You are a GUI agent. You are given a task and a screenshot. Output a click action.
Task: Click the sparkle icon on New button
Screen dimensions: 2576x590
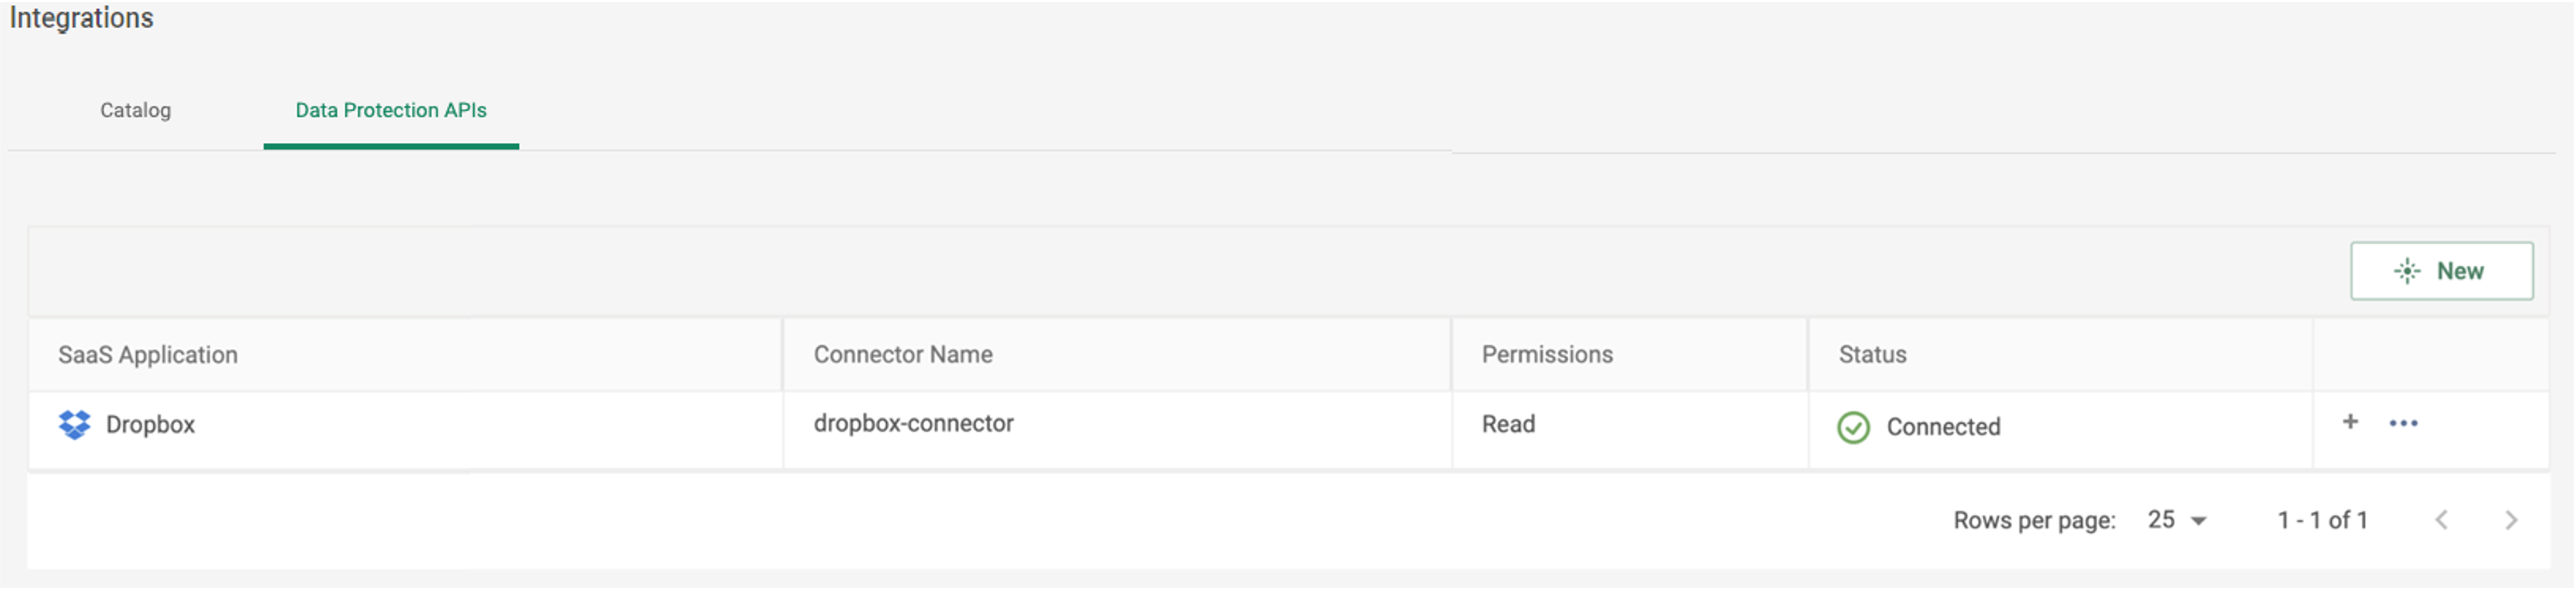2407,271
